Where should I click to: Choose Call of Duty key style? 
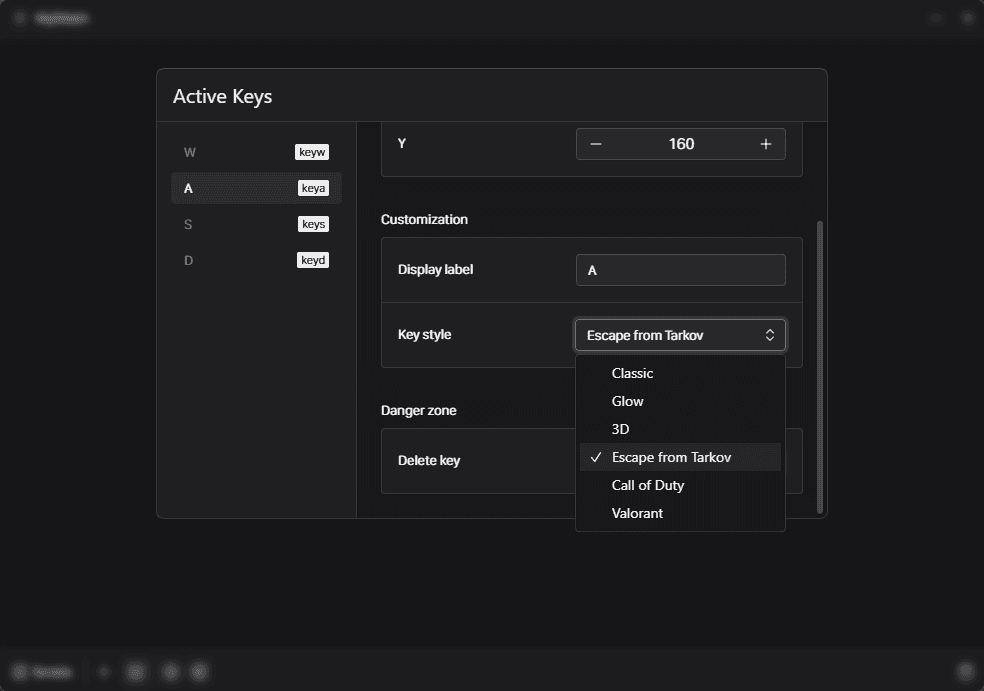tap(647, 485)
